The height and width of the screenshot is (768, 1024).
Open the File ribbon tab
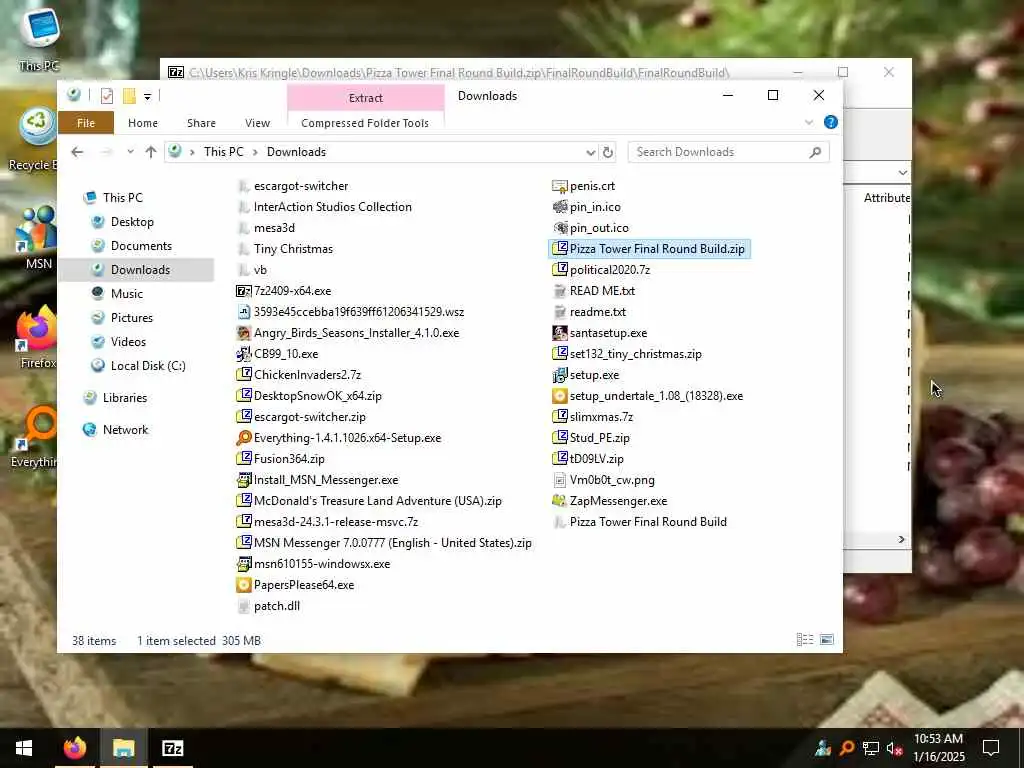(x=86, y=123)
